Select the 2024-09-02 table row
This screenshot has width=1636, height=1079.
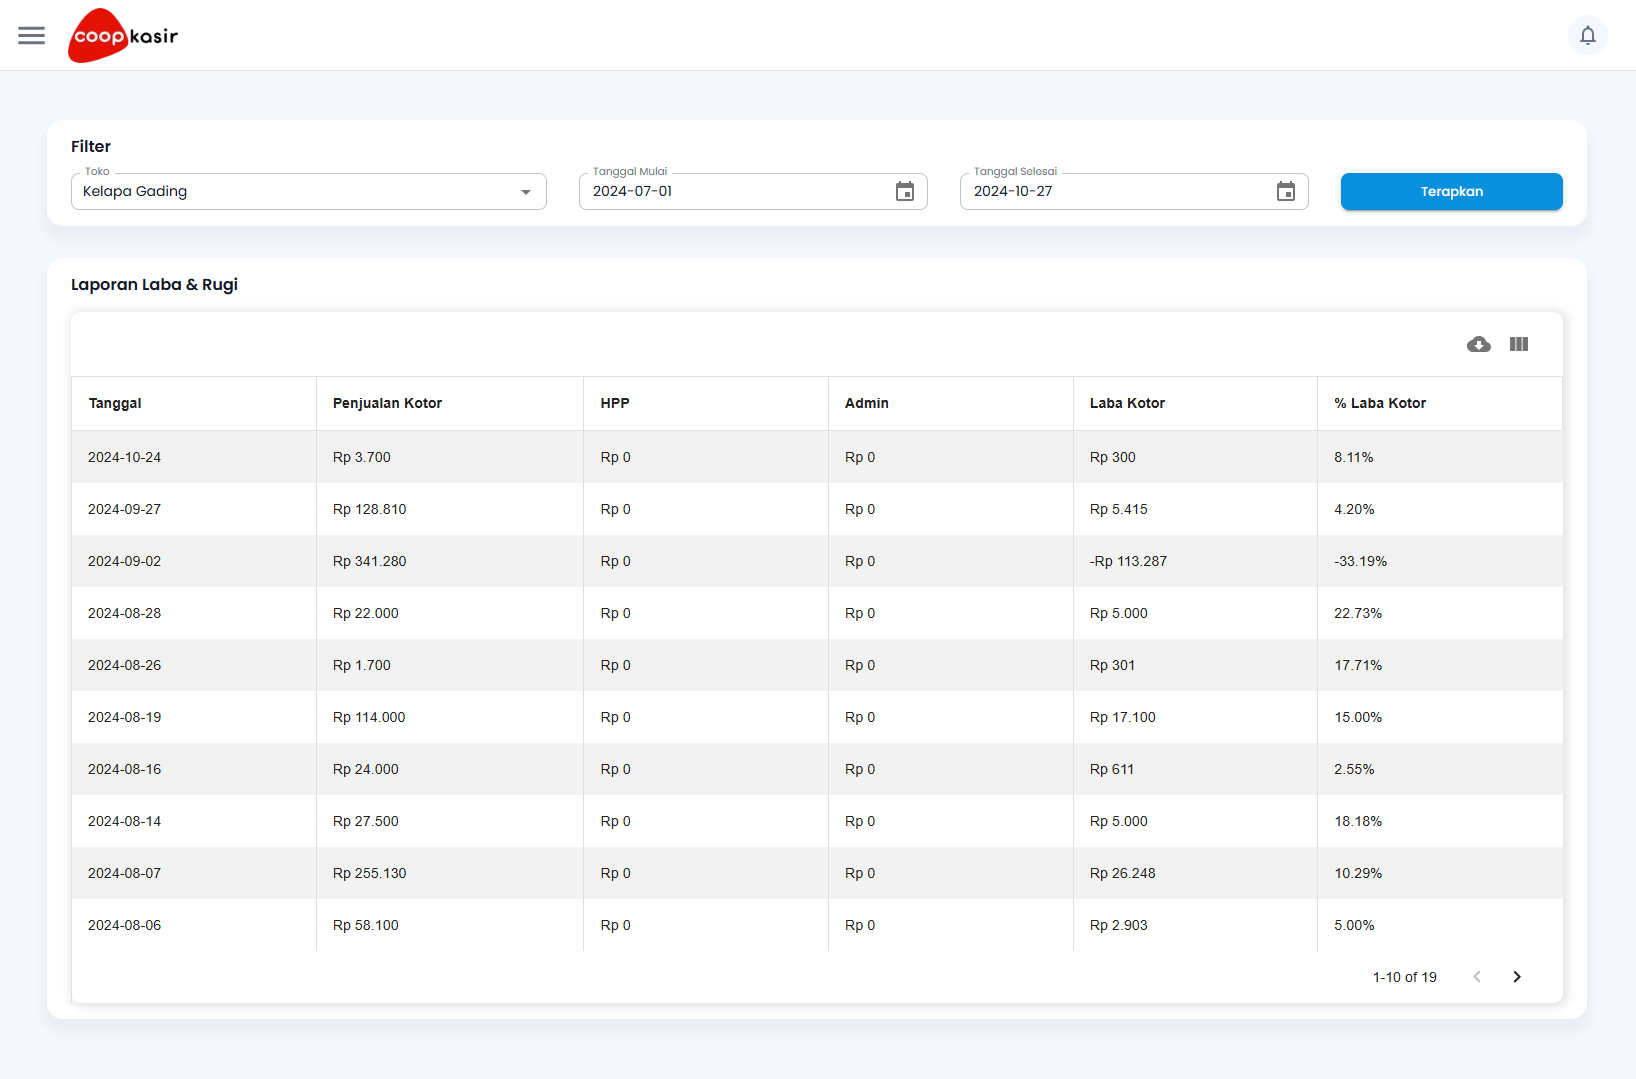click(124, 562)
